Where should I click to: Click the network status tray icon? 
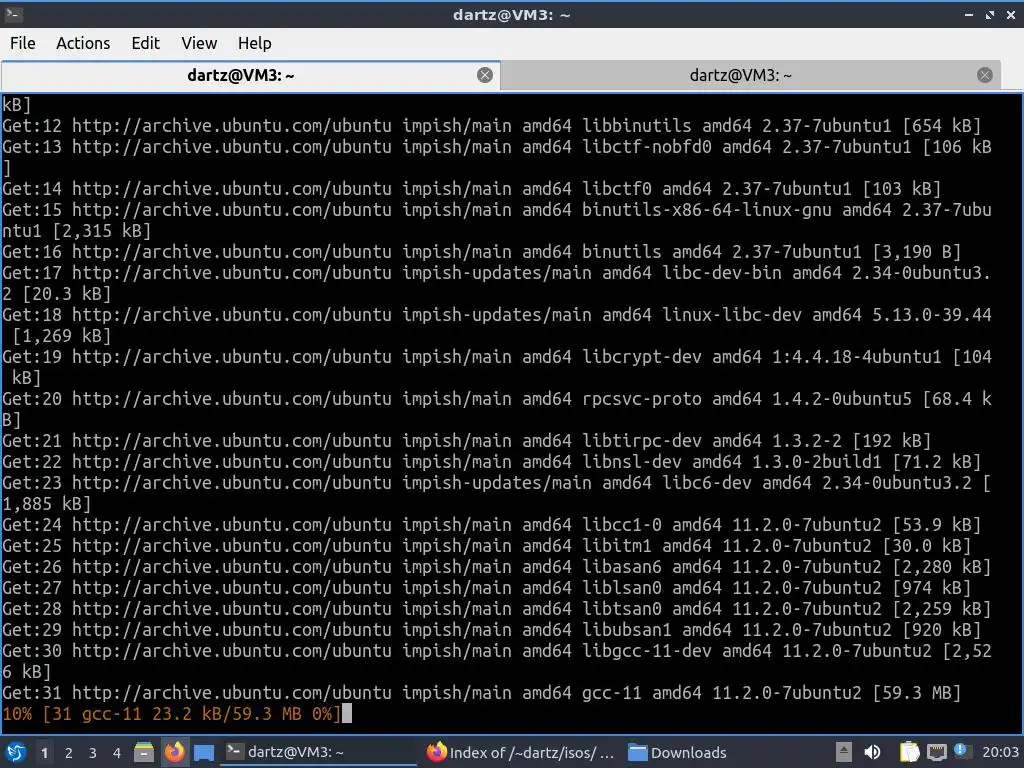[936, 752]
